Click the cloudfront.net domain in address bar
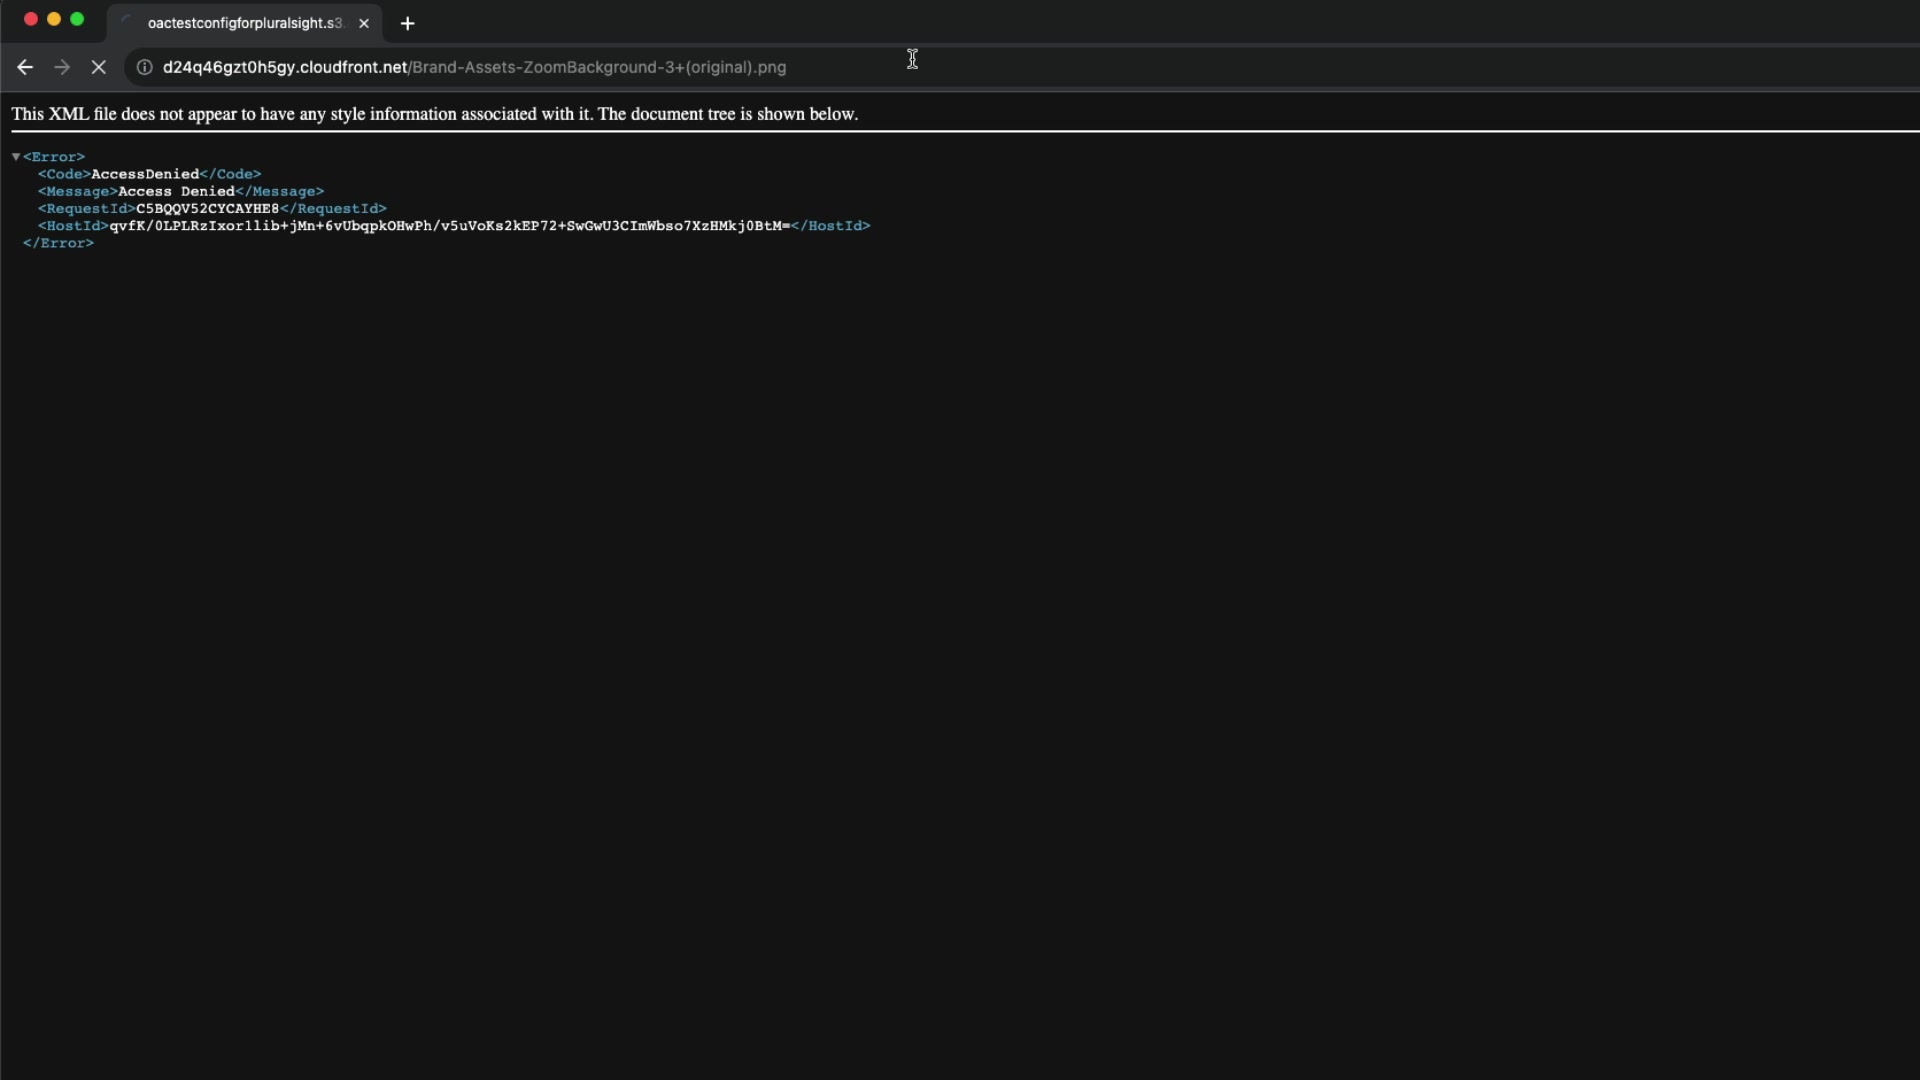The height and width of the screenshot is (1080, 1920). coord(285,67)
